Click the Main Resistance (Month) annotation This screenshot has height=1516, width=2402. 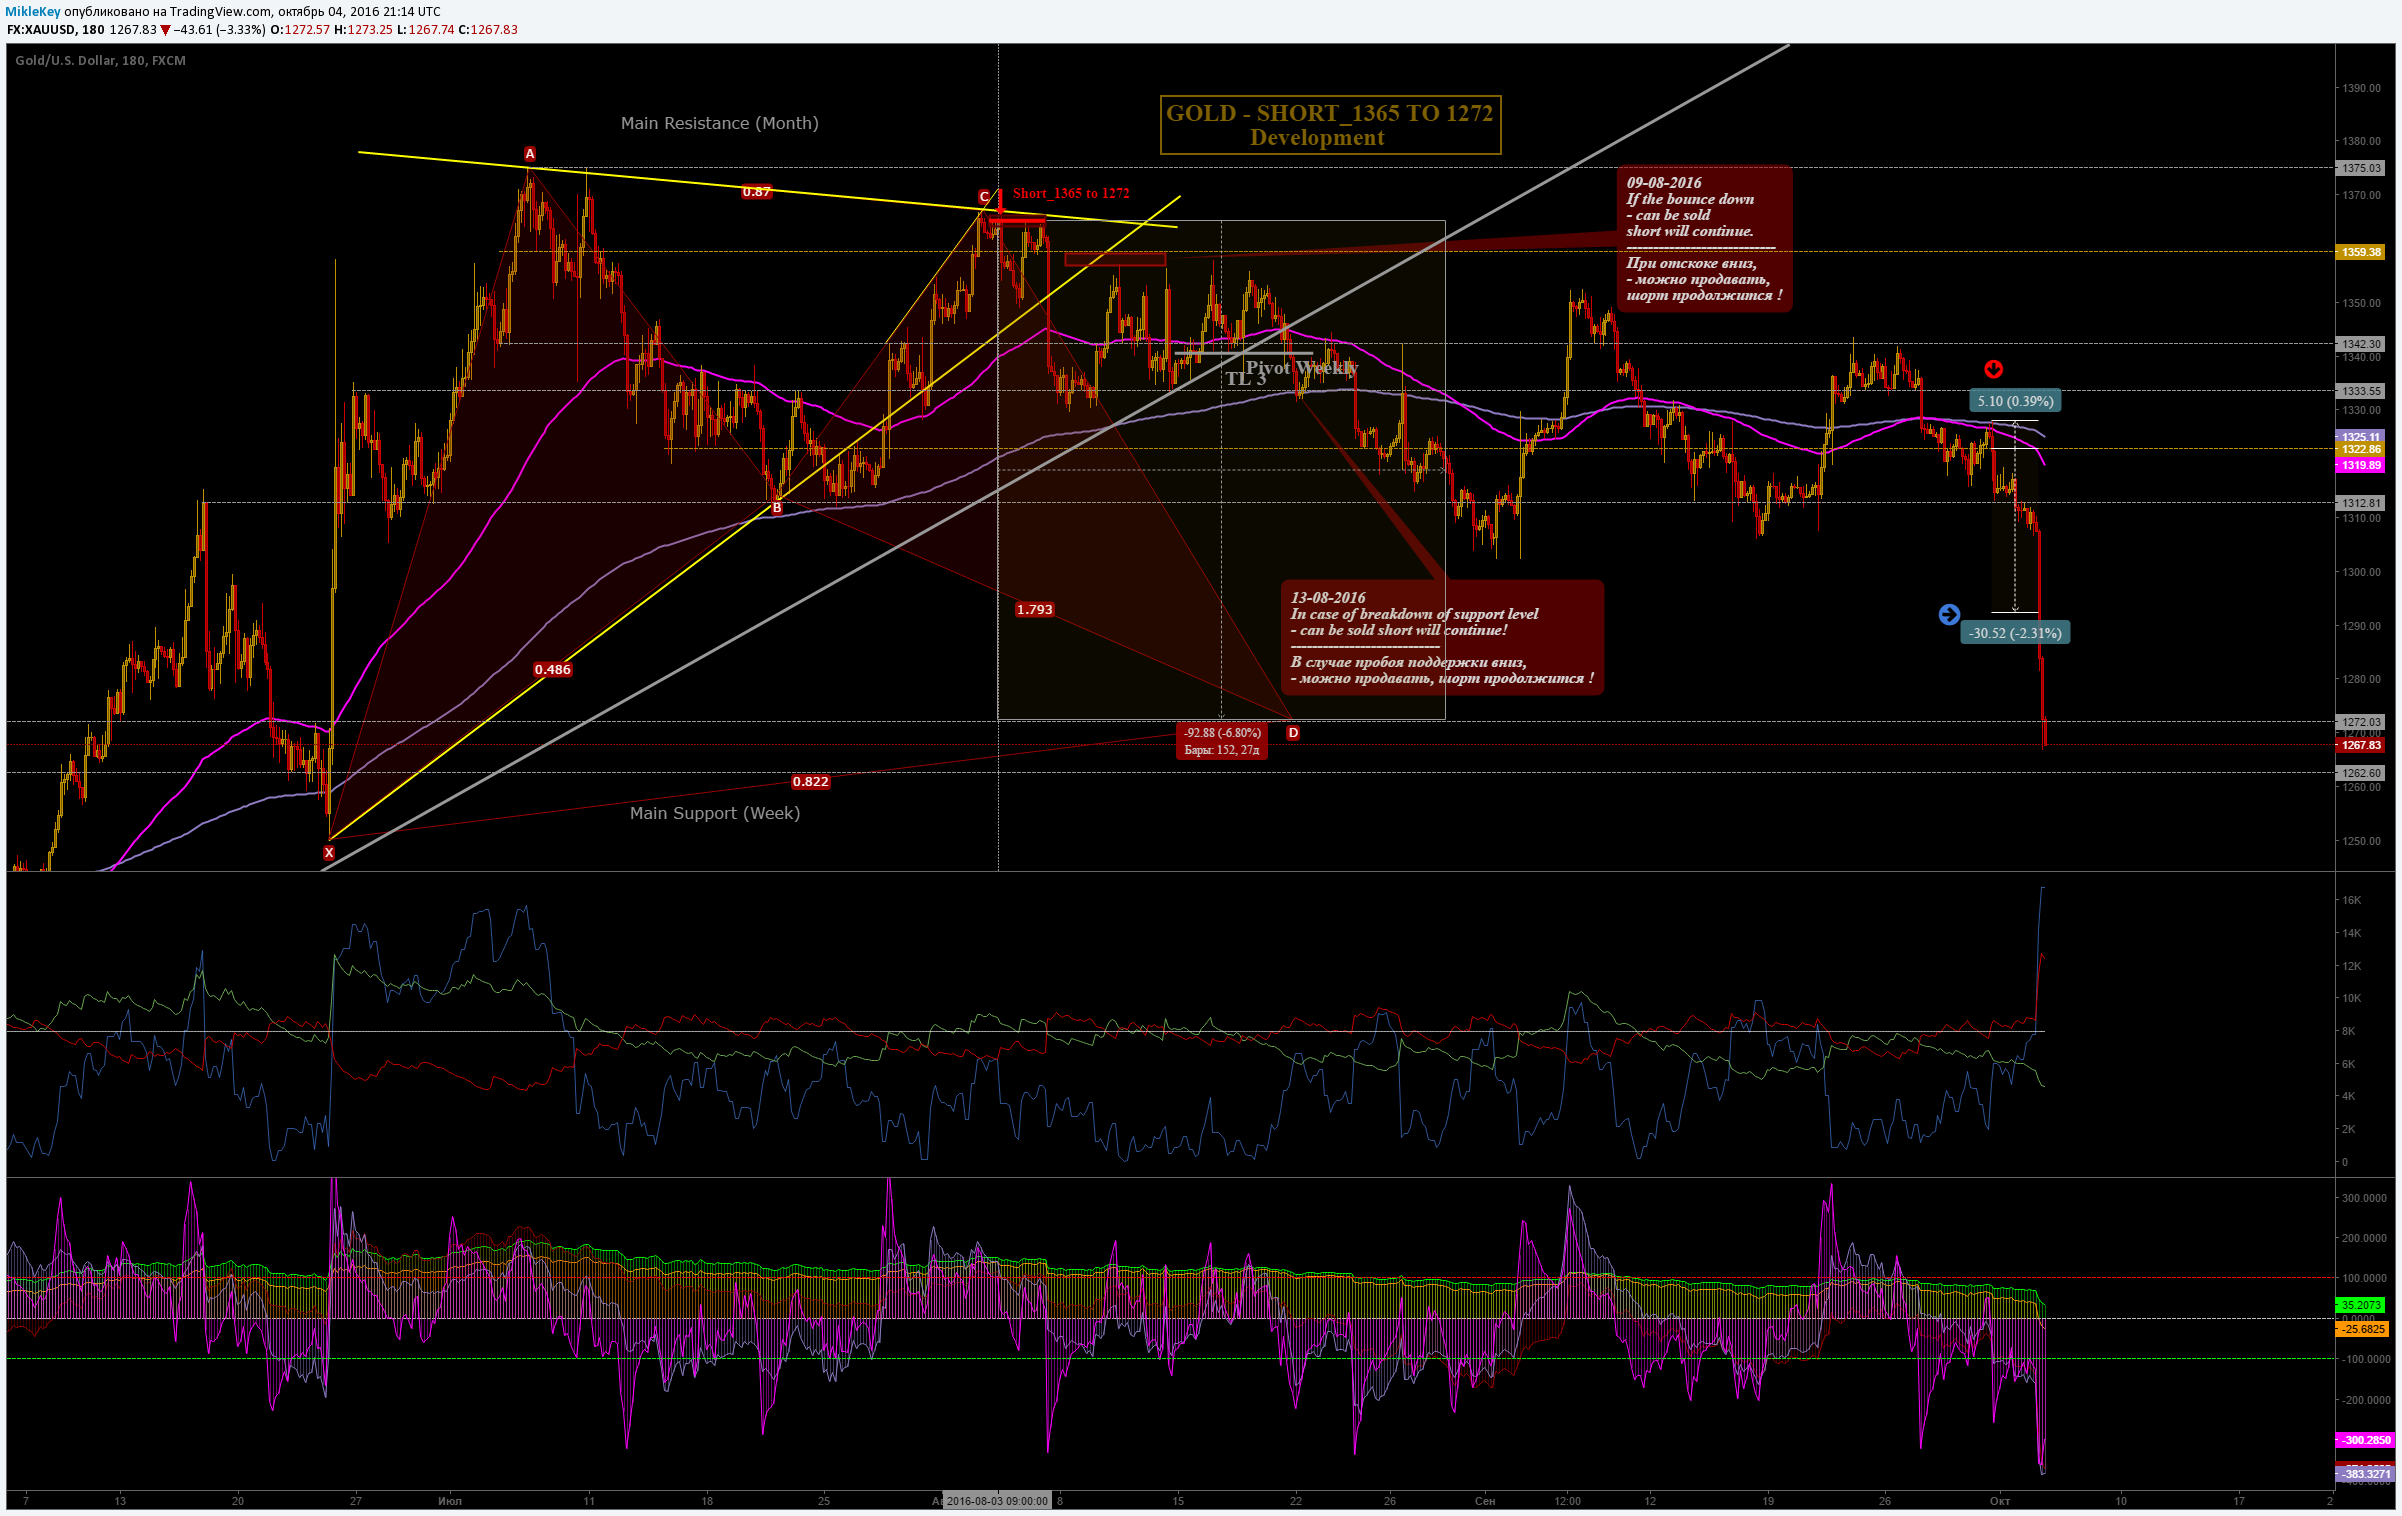720,123
